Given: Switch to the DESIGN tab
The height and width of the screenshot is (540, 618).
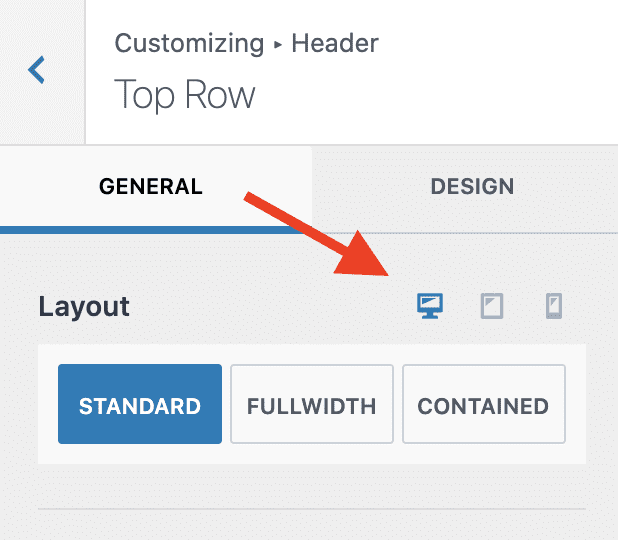Looking at the screenshot, I should [472, 186].
